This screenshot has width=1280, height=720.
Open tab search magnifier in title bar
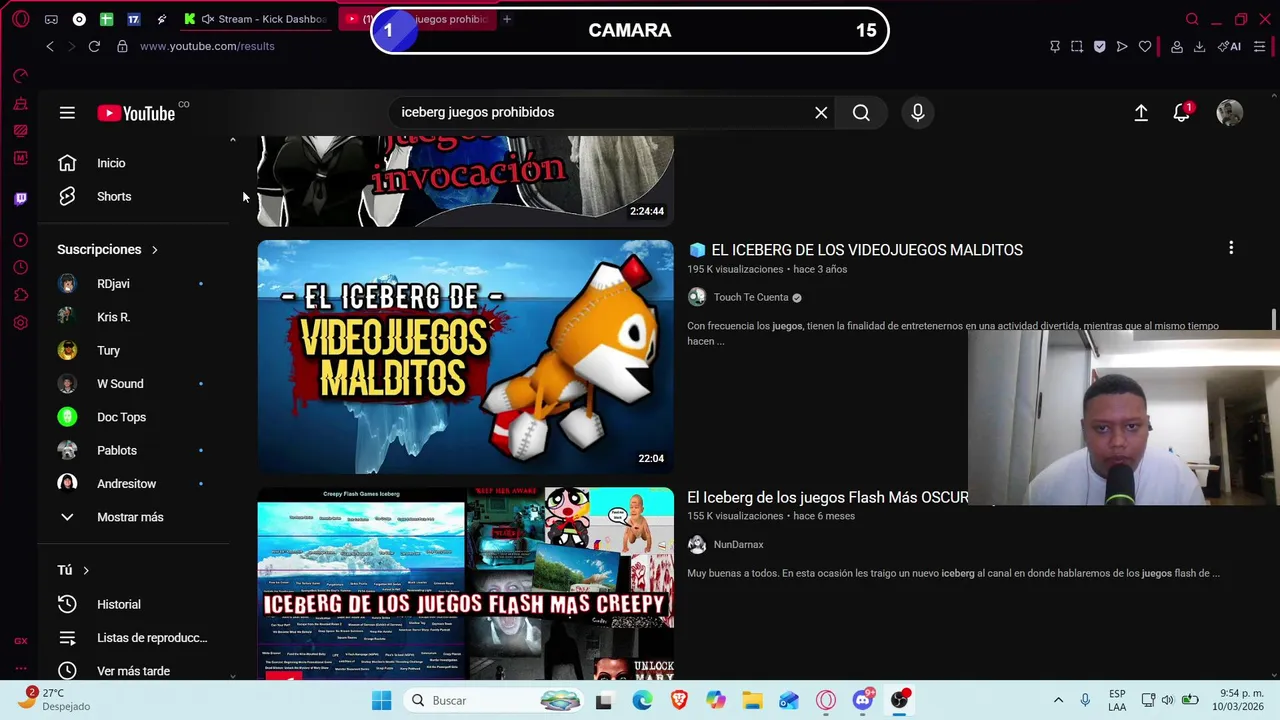tap(1192, 19)
